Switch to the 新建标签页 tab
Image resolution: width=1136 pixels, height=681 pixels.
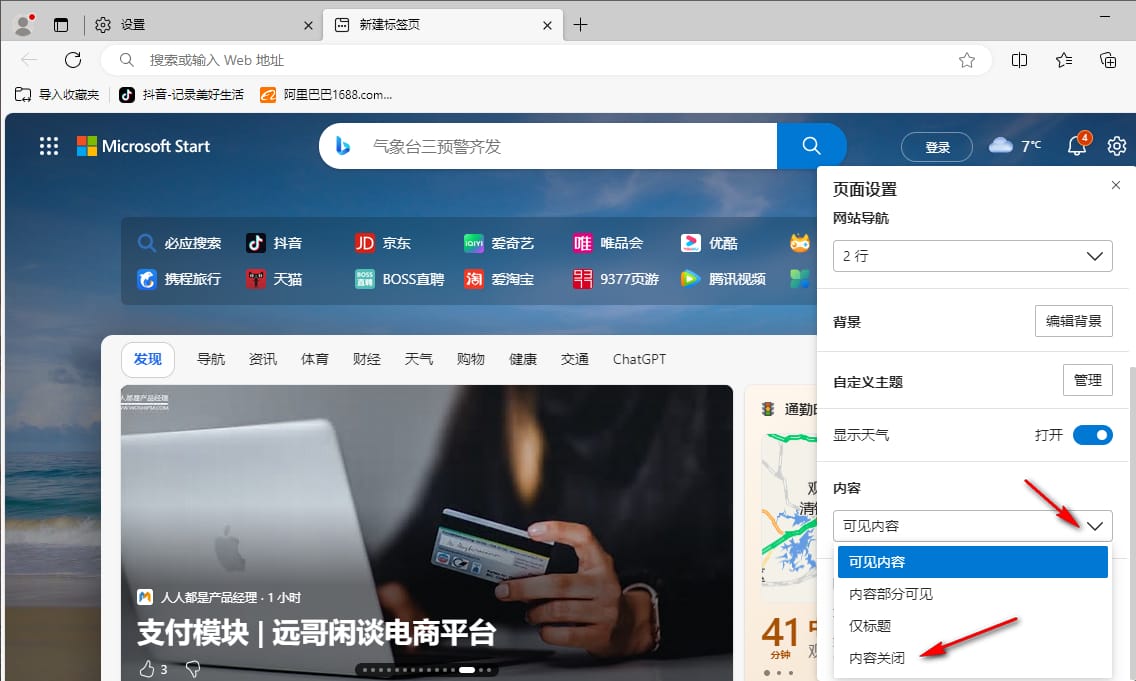pos(442,25)
